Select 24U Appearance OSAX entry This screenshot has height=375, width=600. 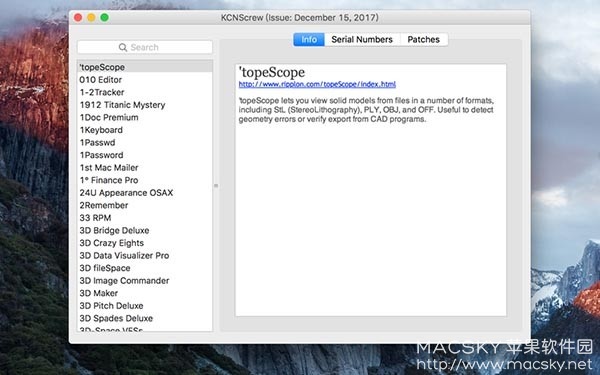pos(145,193)
